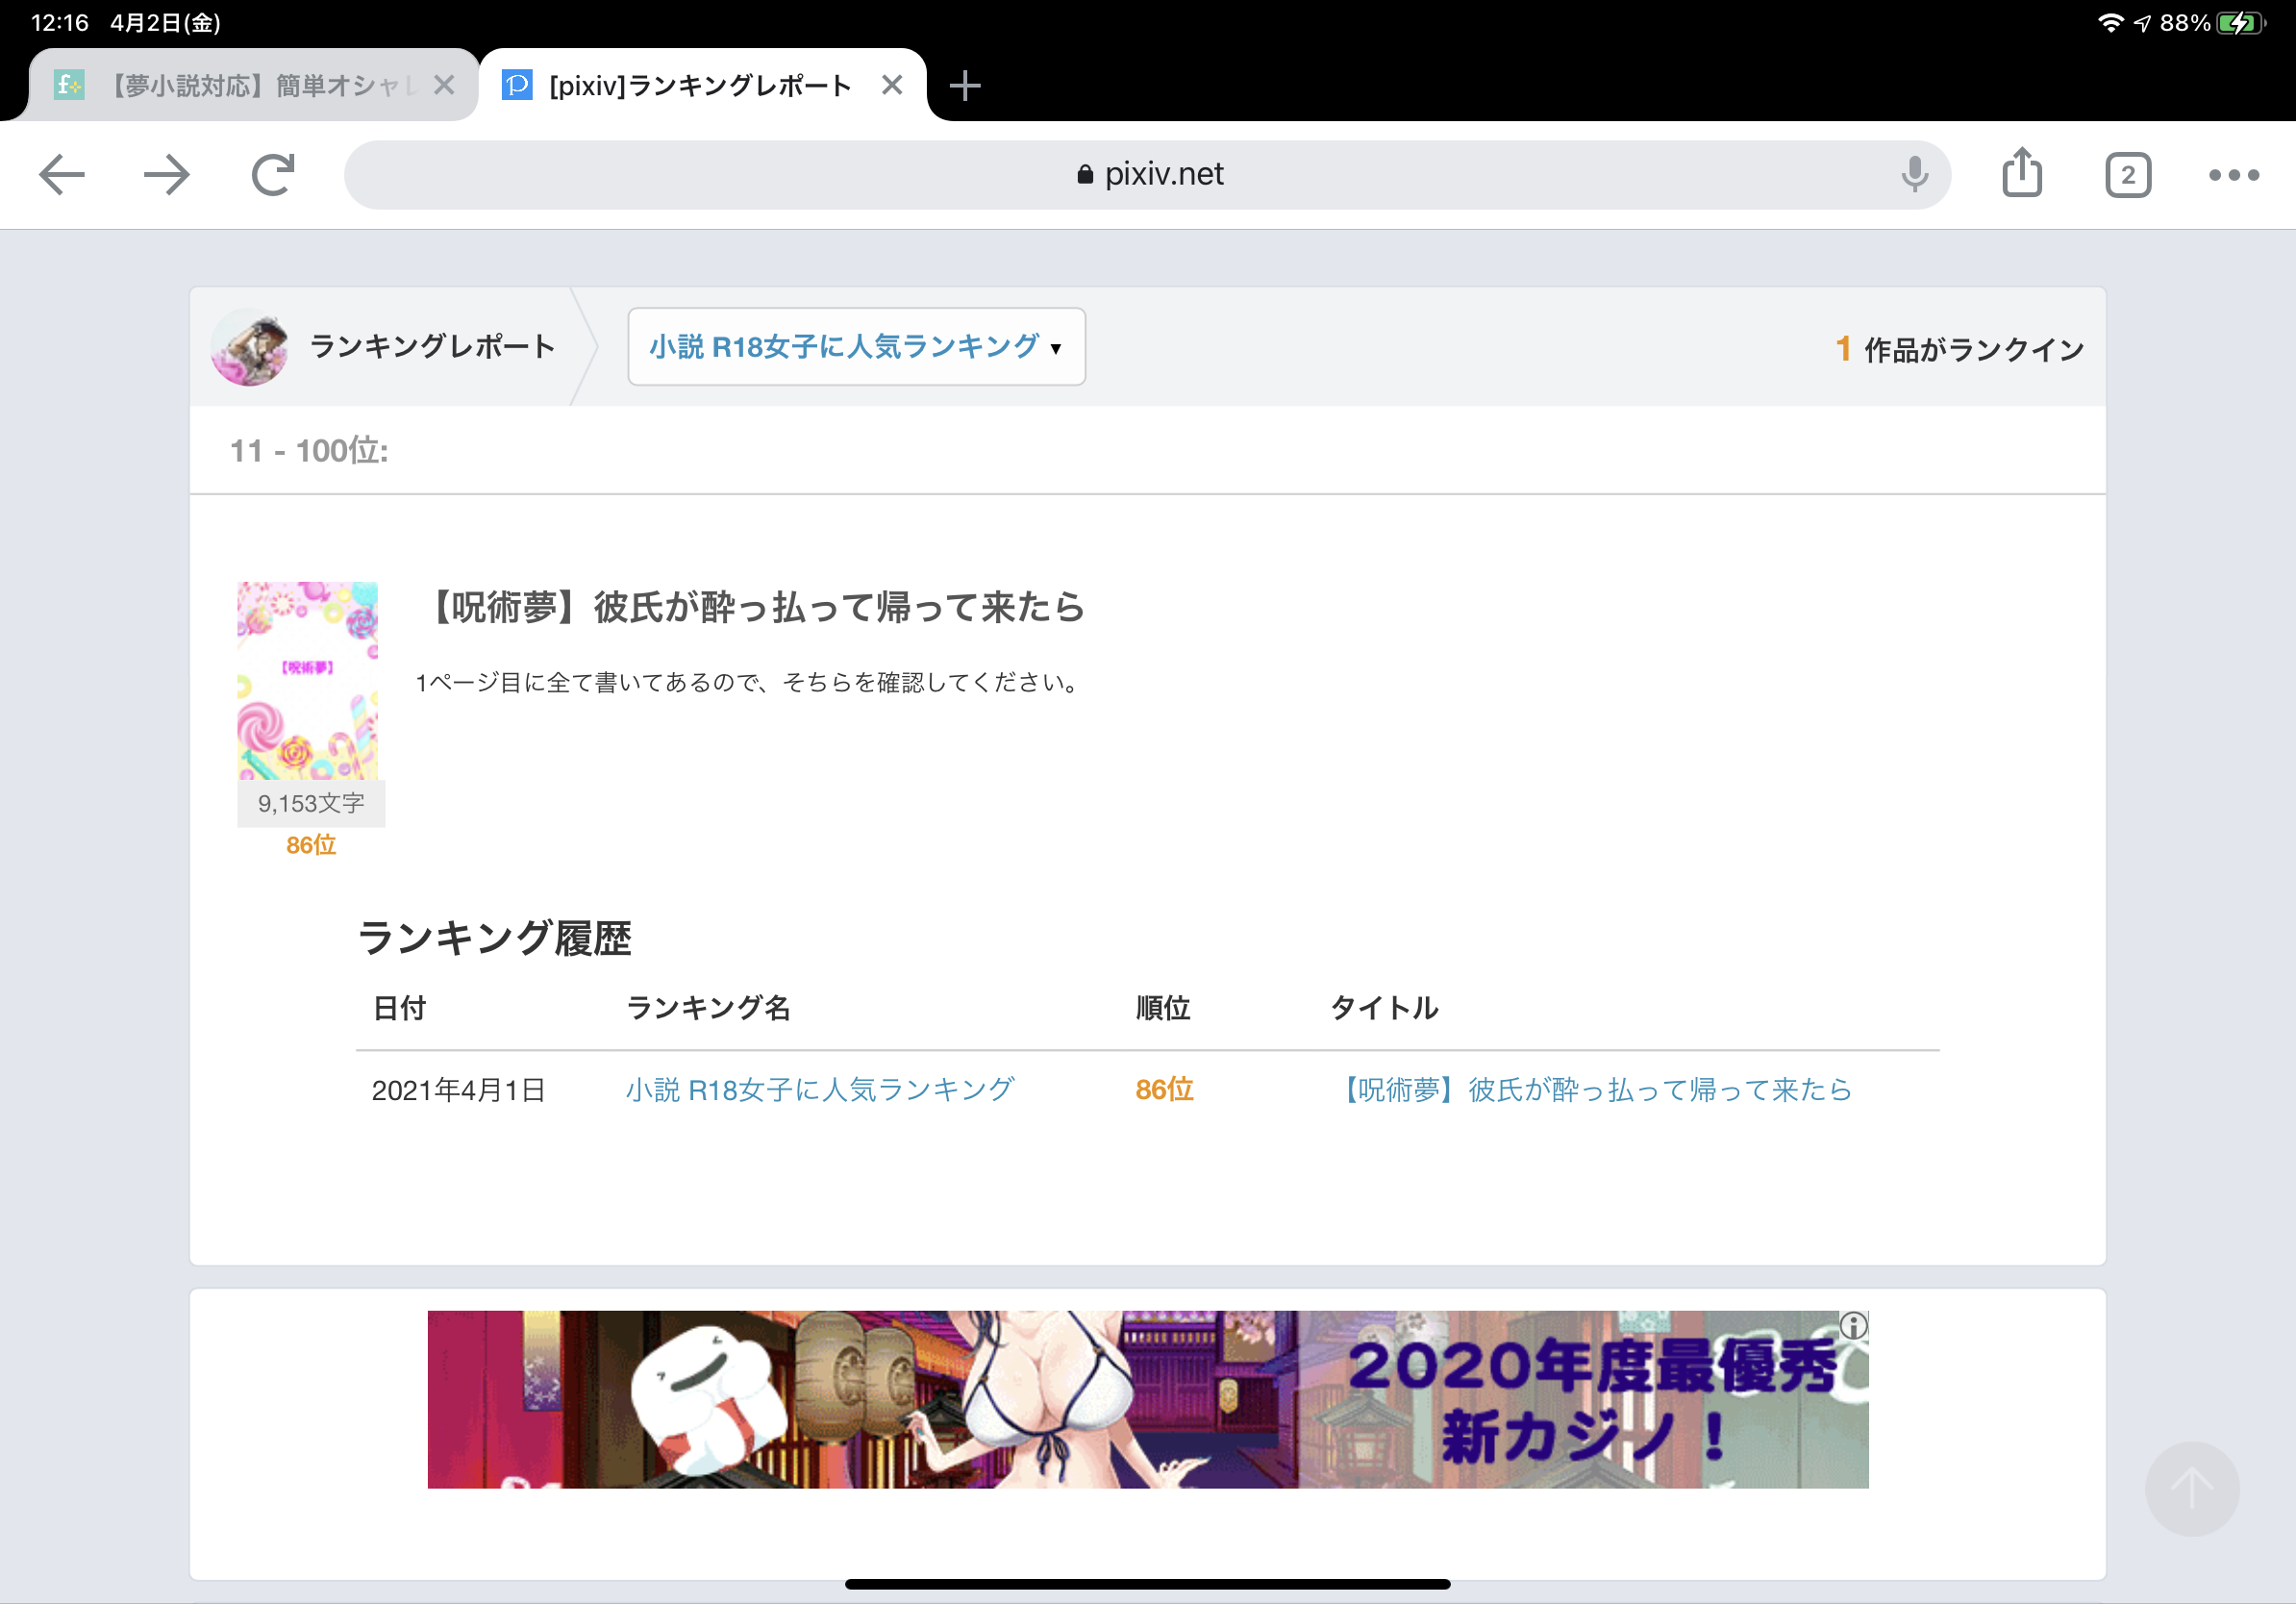This screenshot has width=2296, height=1604.
Task: Click the ad info icon on banner
Action: point(1854,1326)
